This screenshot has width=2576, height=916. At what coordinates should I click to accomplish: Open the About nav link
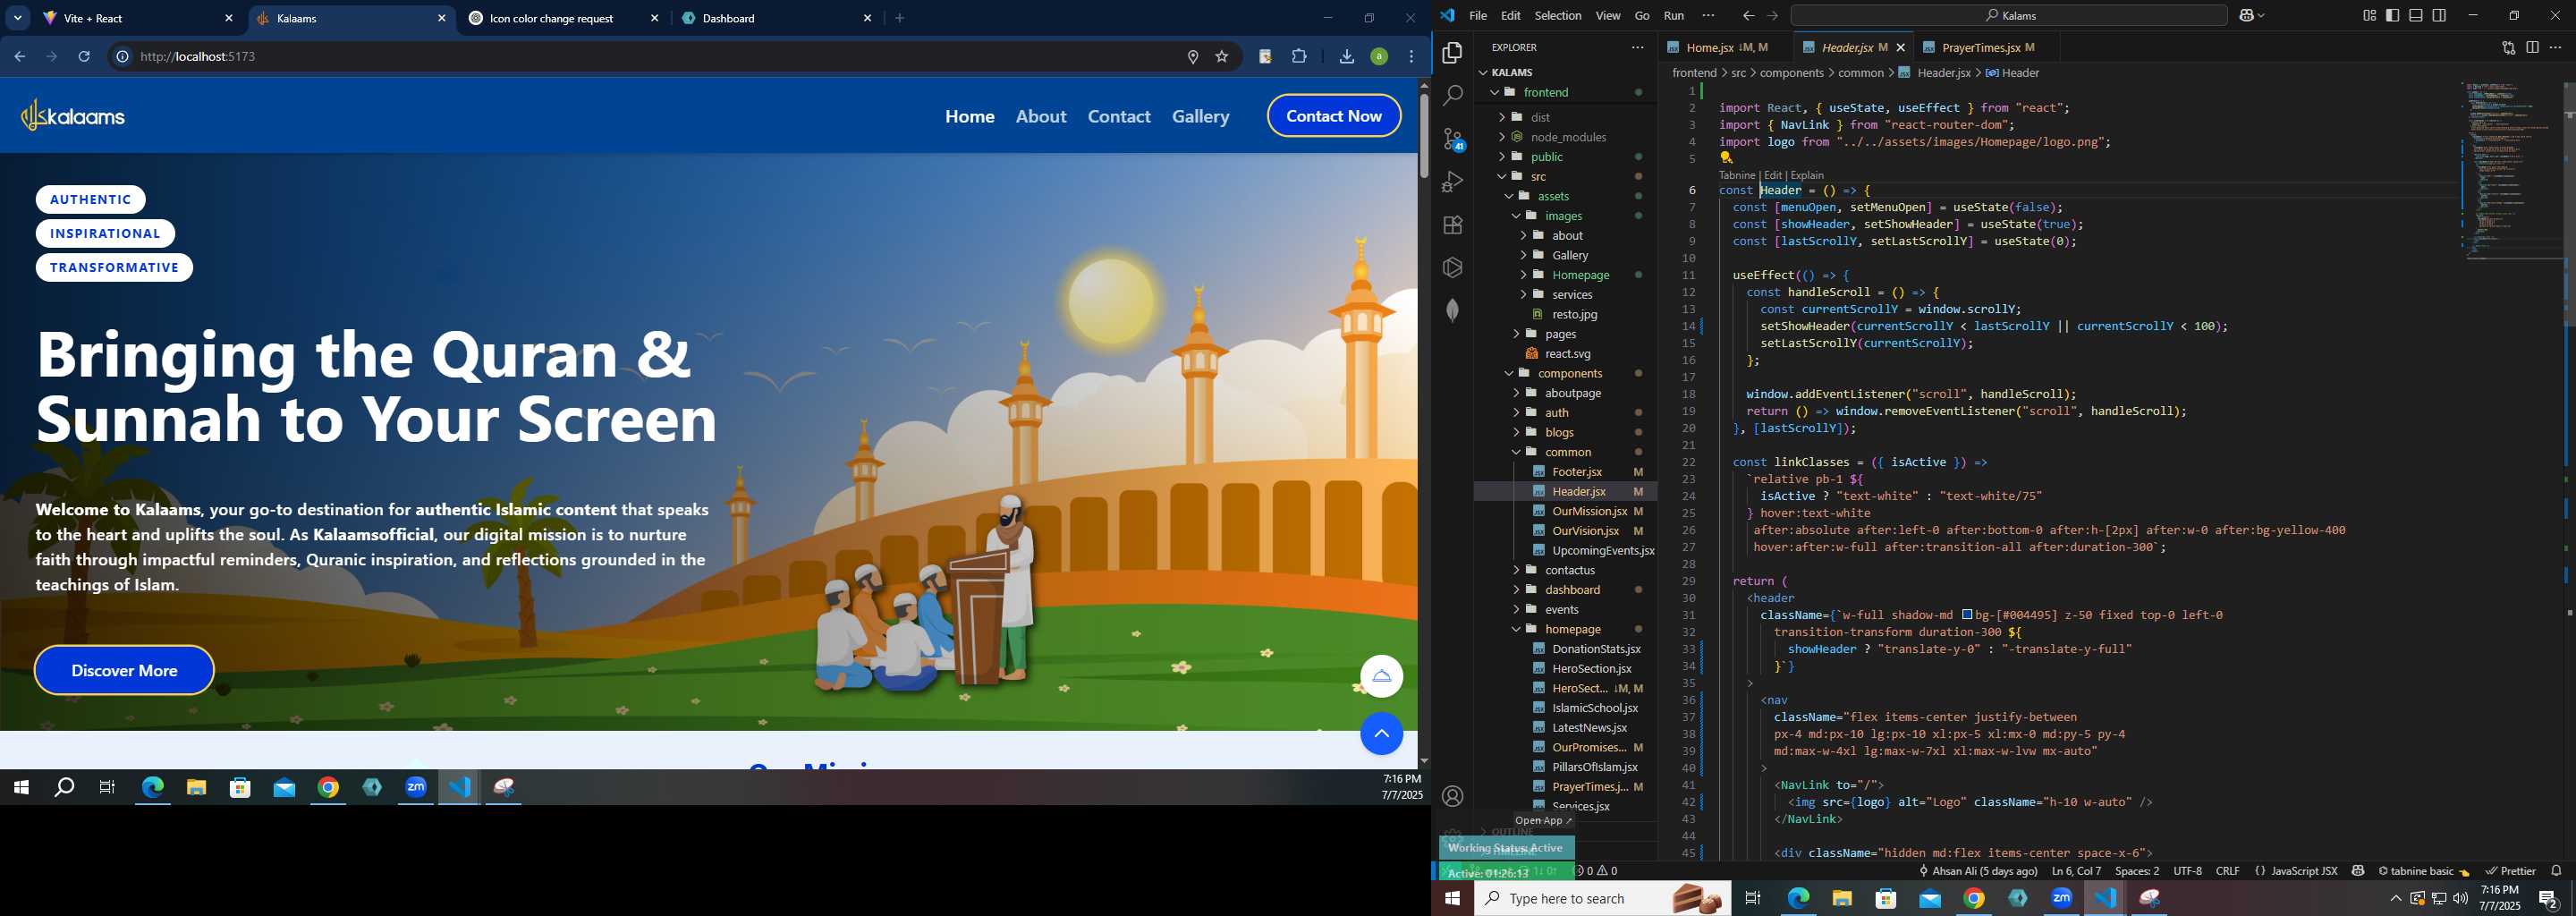[1041, 116]
